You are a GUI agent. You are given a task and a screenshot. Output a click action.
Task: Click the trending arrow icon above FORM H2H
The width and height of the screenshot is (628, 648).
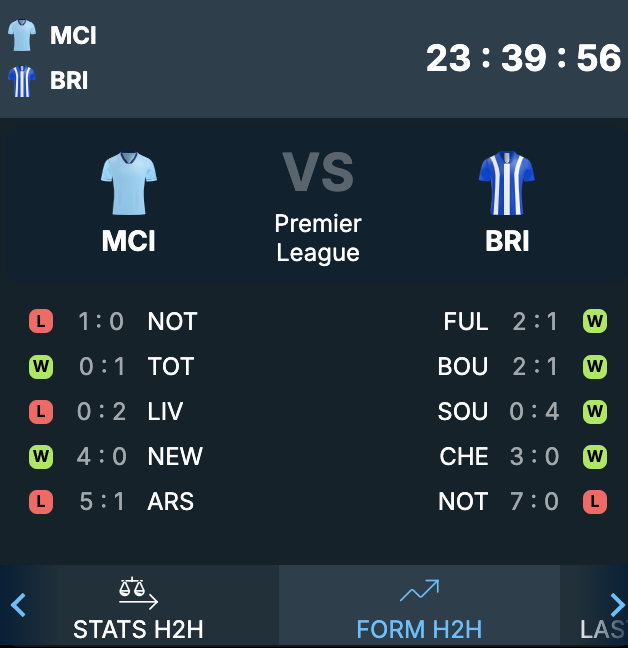(x=419, y=591)
